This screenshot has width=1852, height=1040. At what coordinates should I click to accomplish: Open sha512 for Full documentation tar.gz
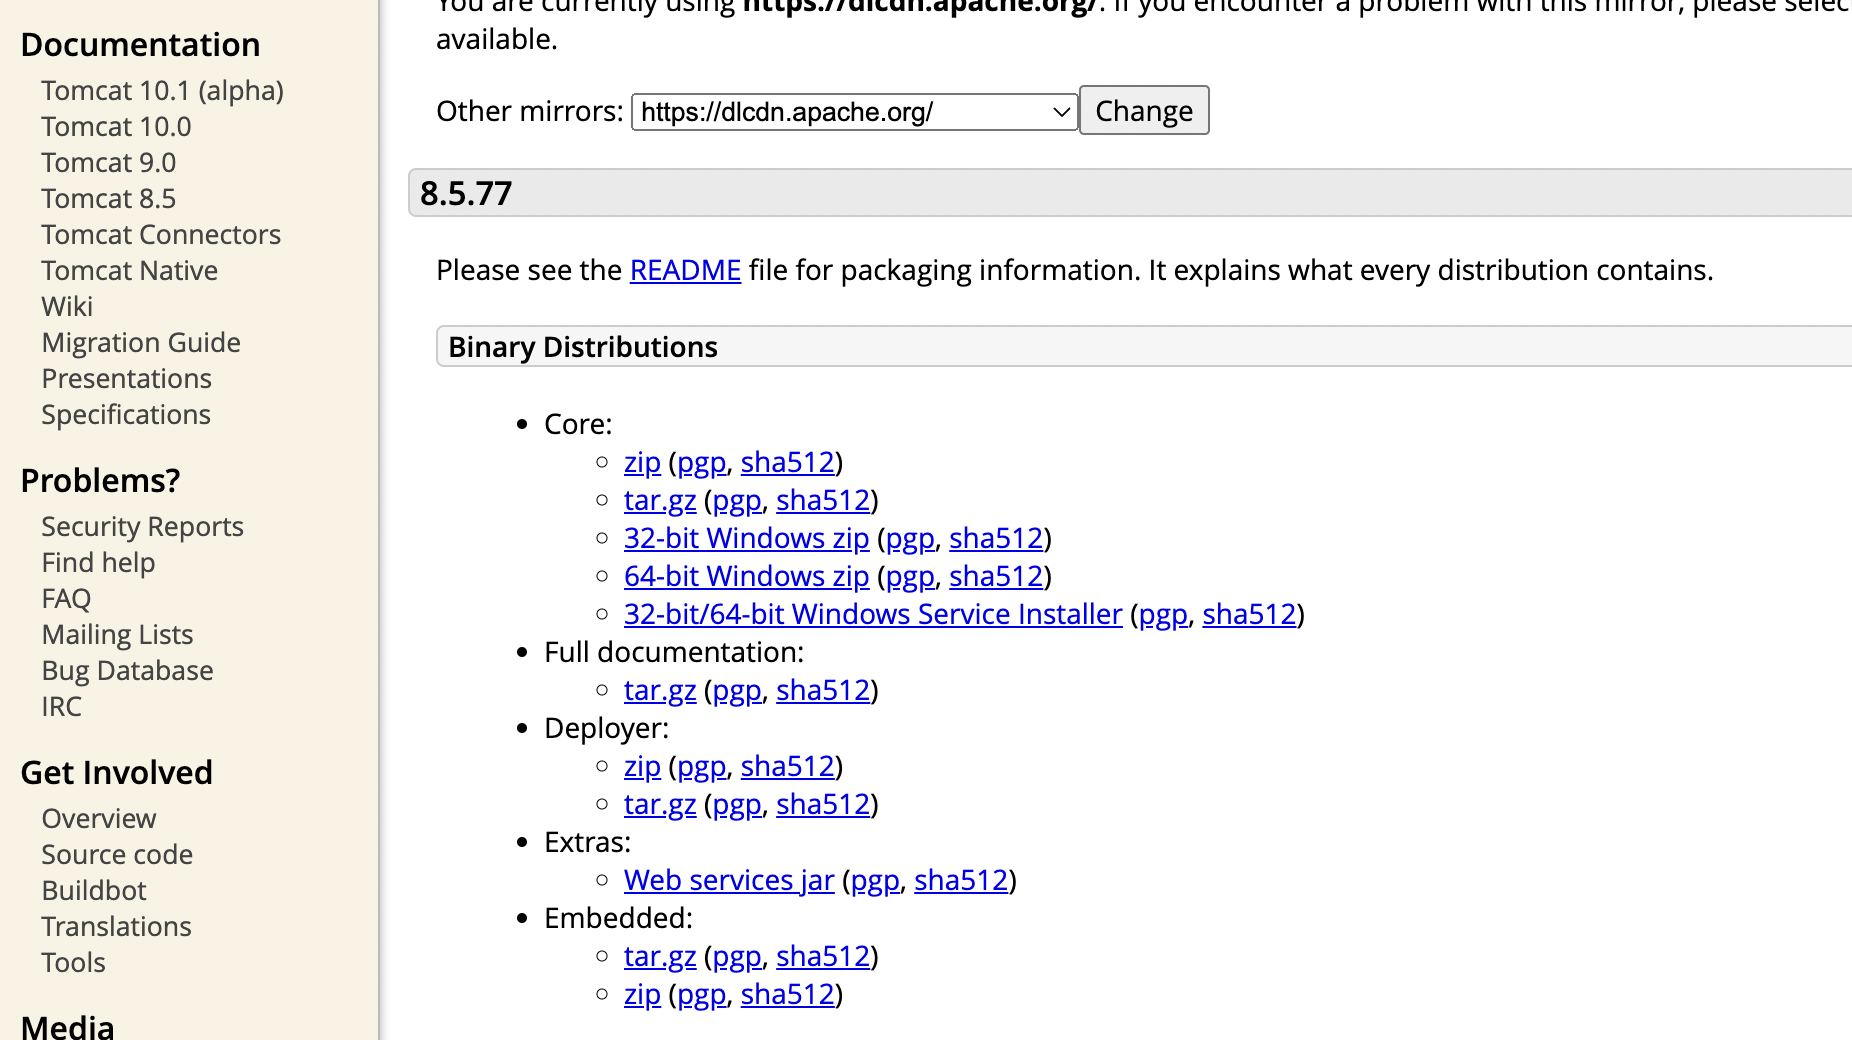point(823,690)
